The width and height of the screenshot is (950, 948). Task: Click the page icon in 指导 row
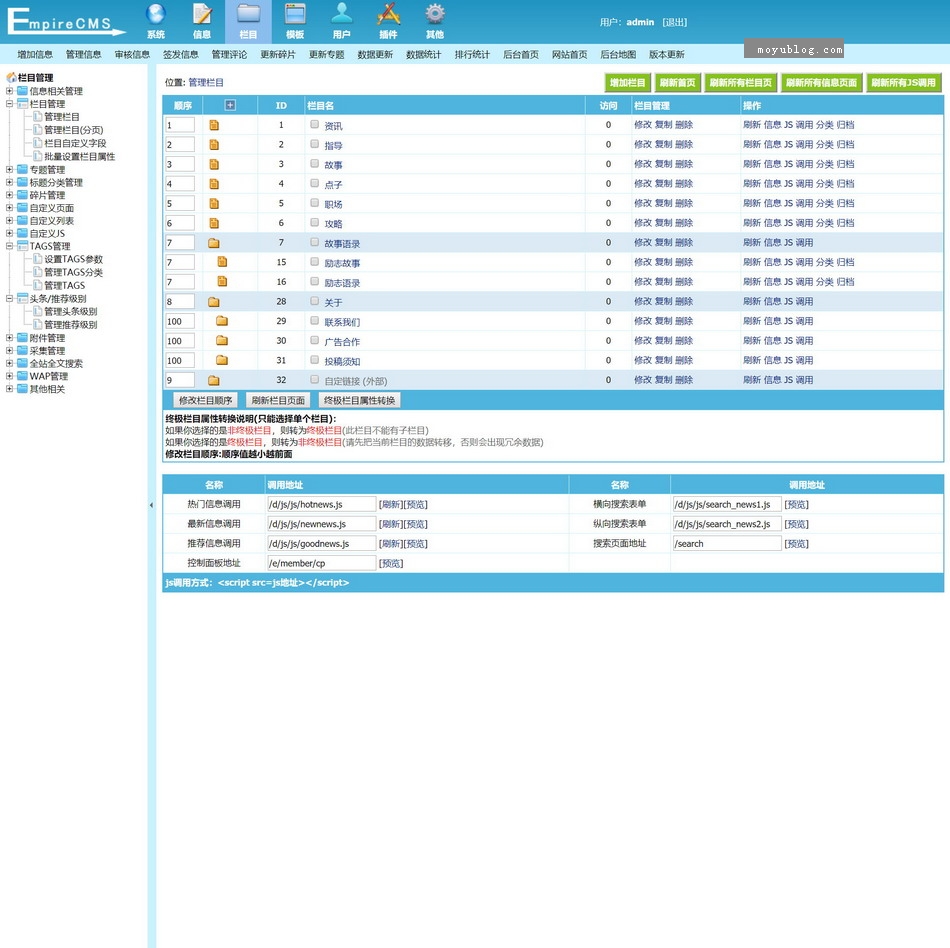(x=214, y=145)
